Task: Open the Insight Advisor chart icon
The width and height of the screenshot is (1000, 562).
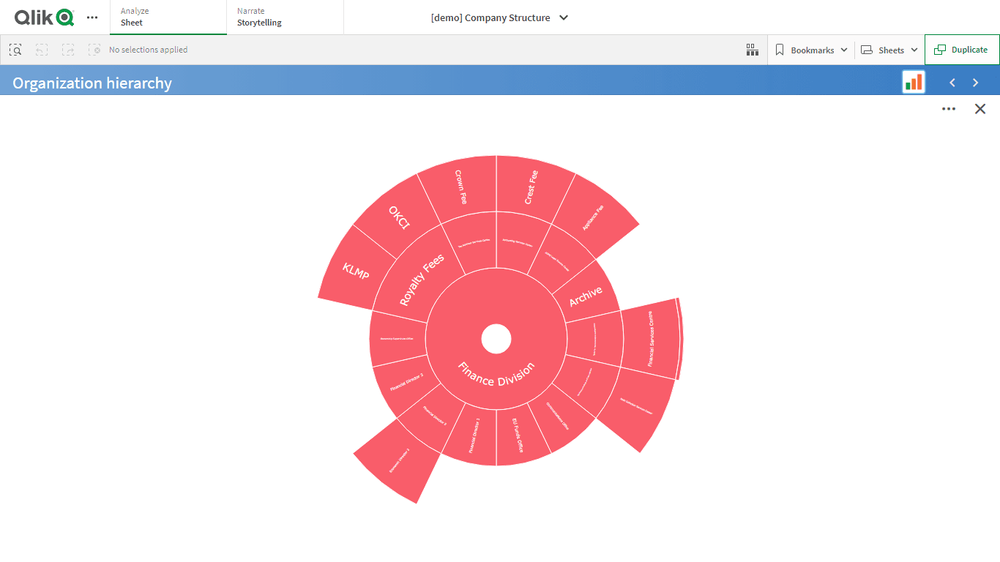Action: pyautogui.click(x=913, y=82)
